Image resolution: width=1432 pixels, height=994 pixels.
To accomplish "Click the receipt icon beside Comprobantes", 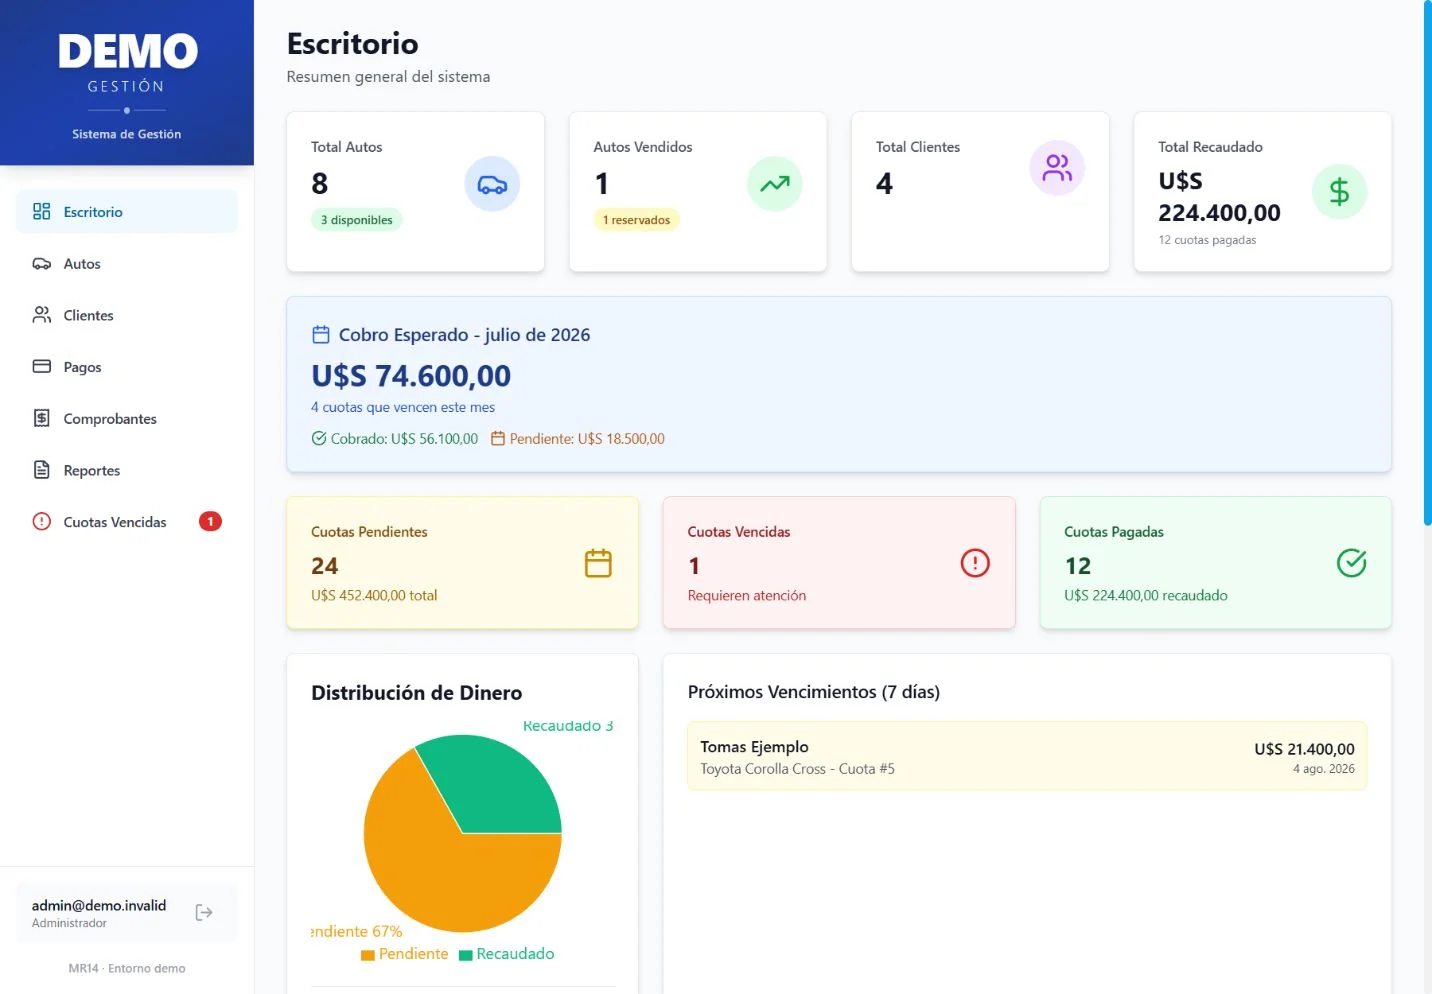I will [41, 418].
